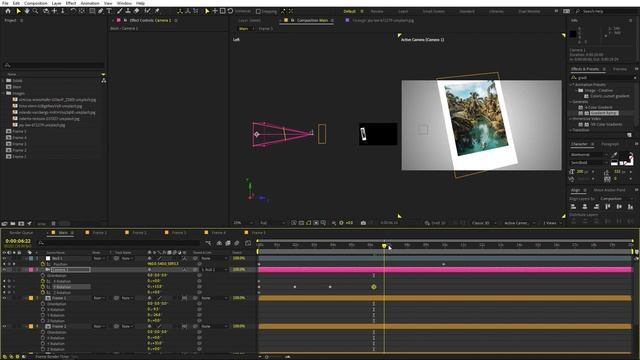Image resolution: width=640 pixels, height=360 pixels.
Task: Click the eyedropper in Character panel
Action: pyautogui.click(x=614, y=155)
